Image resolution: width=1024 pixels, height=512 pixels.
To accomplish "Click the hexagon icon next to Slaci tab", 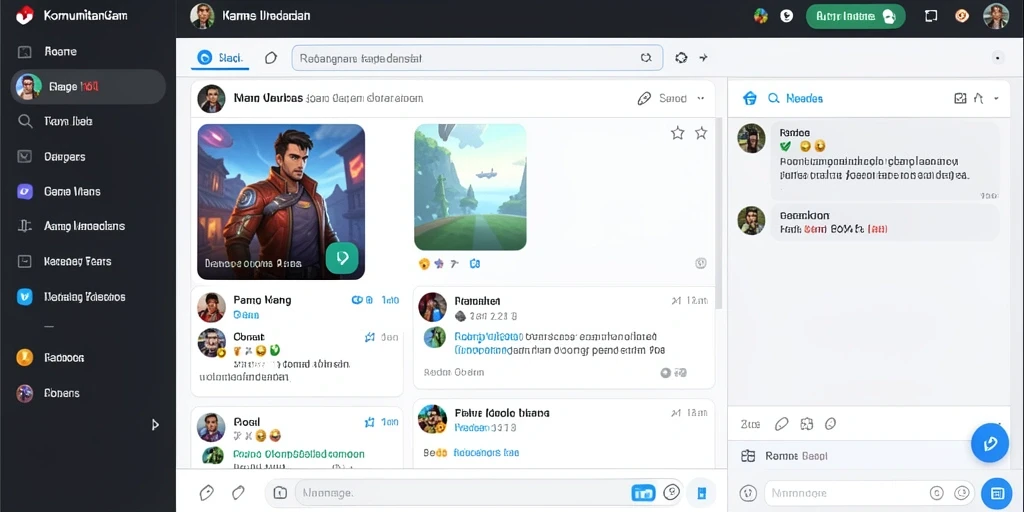I will pos(271,58).
